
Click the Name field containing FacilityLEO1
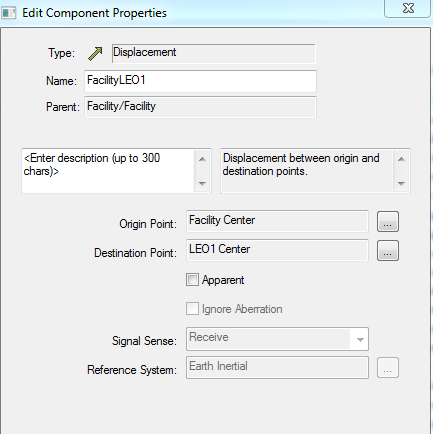pos(200,81)
